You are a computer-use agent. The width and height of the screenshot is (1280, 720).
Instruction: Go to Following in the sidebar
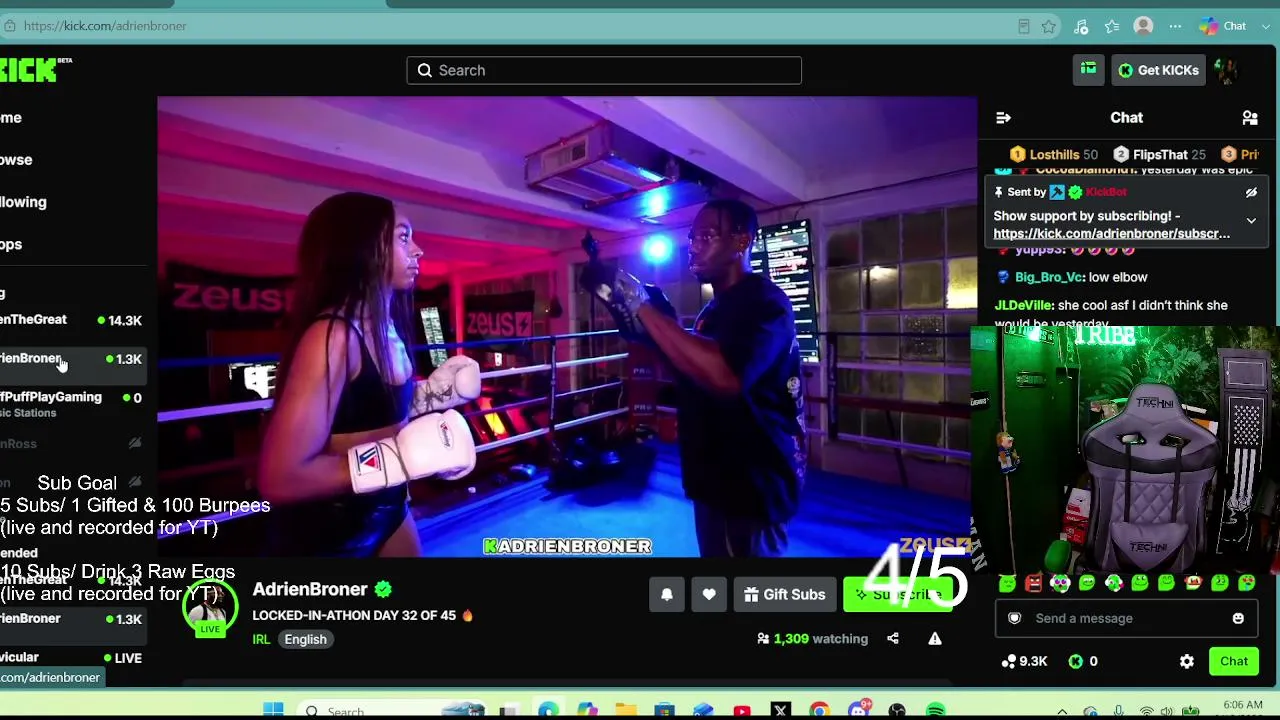(23, 202)
